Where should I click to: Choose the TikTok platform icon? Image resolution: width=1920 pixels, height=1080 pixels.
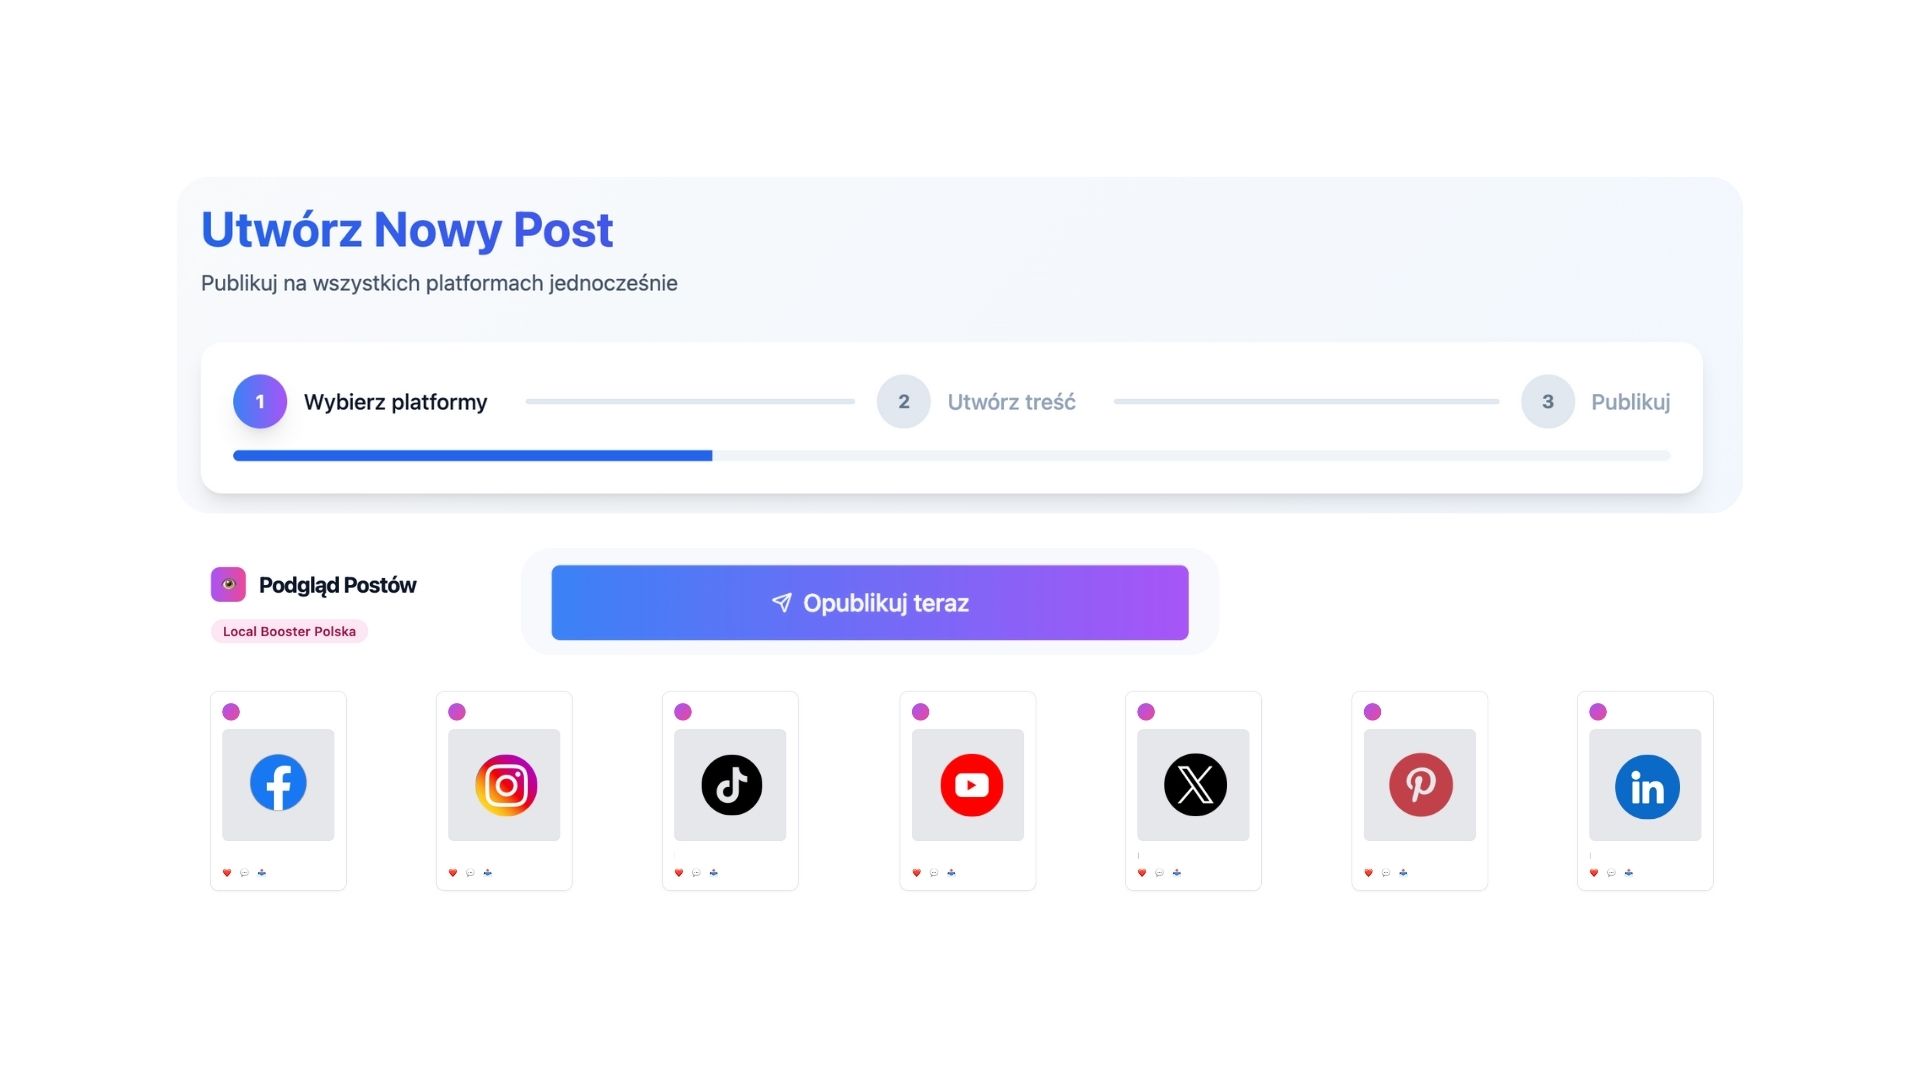(731, 785)
